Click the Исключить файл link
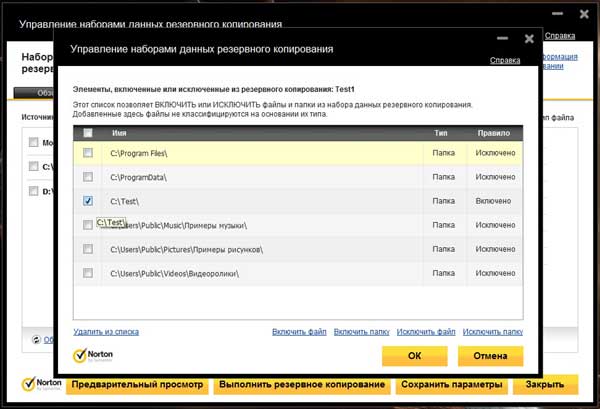This screenshot has width=600, height=409. (x=426, y=332)
